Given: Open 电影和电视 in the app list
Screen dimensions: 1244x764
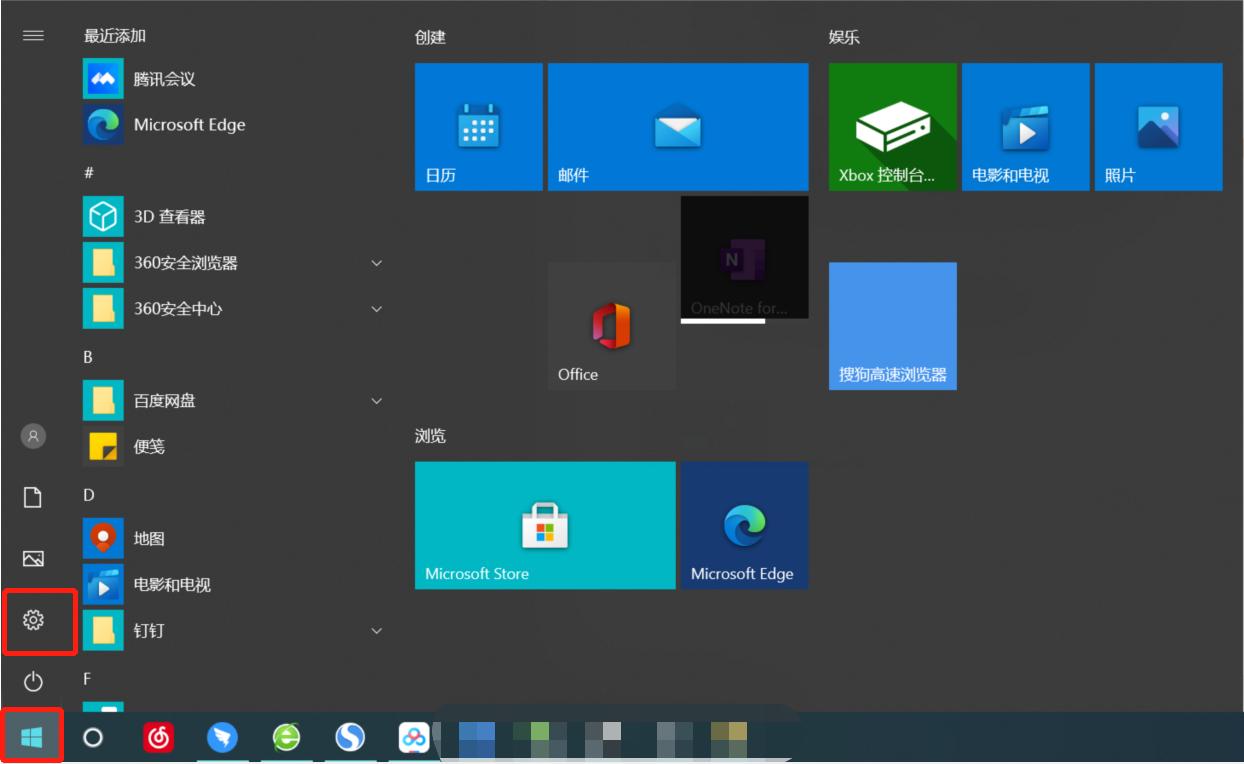Looking at the screenshot, I should (233, 585).
